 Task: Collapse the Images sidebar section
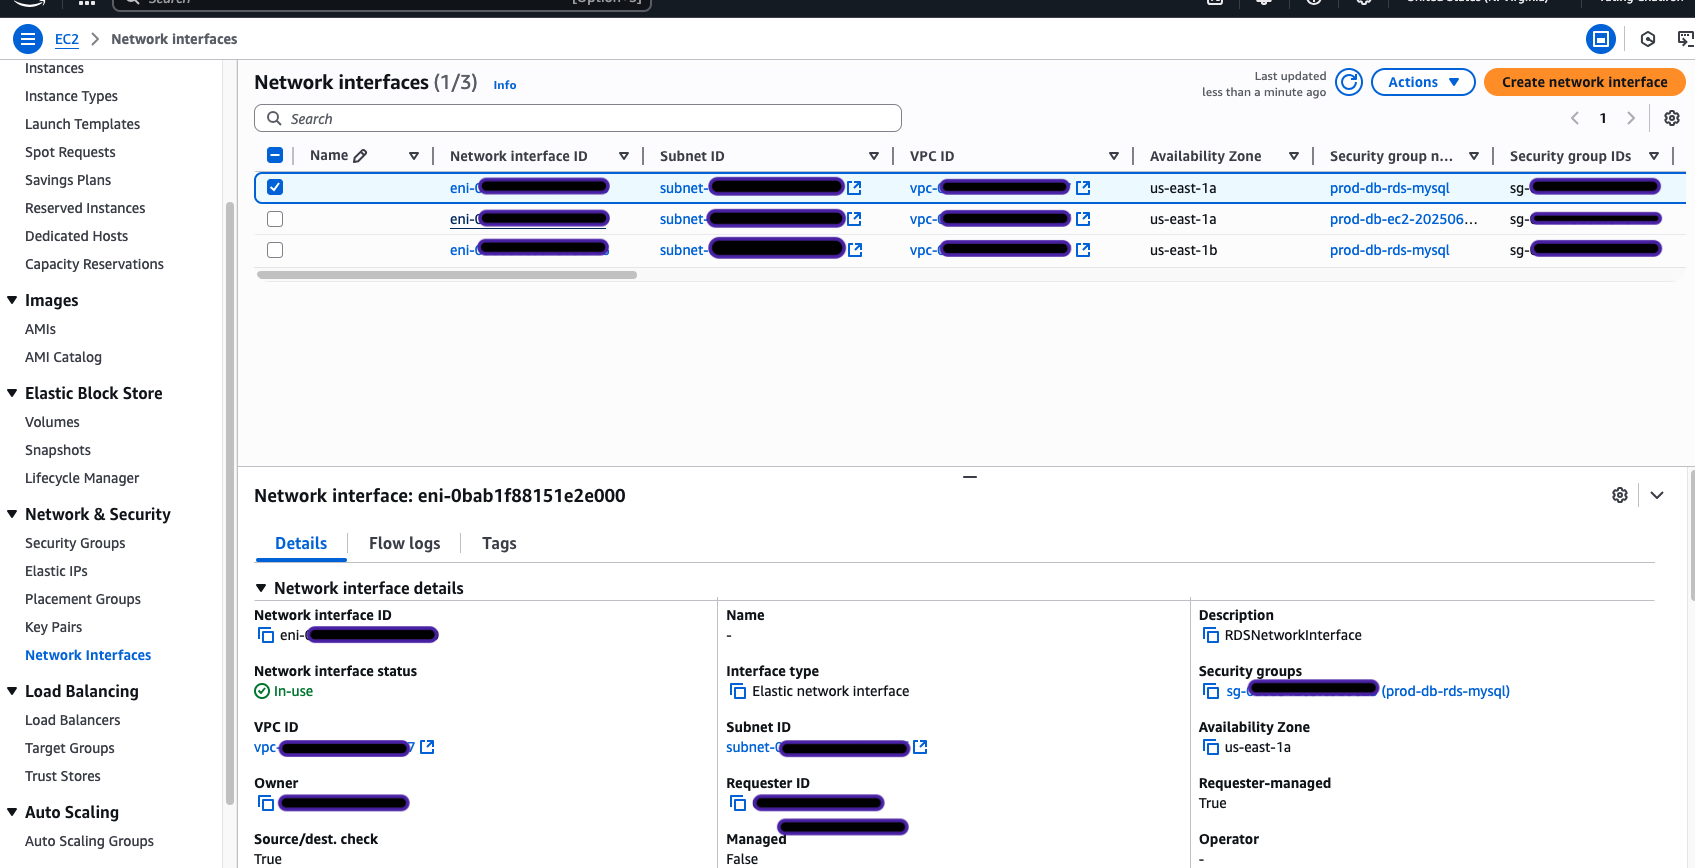12,300
